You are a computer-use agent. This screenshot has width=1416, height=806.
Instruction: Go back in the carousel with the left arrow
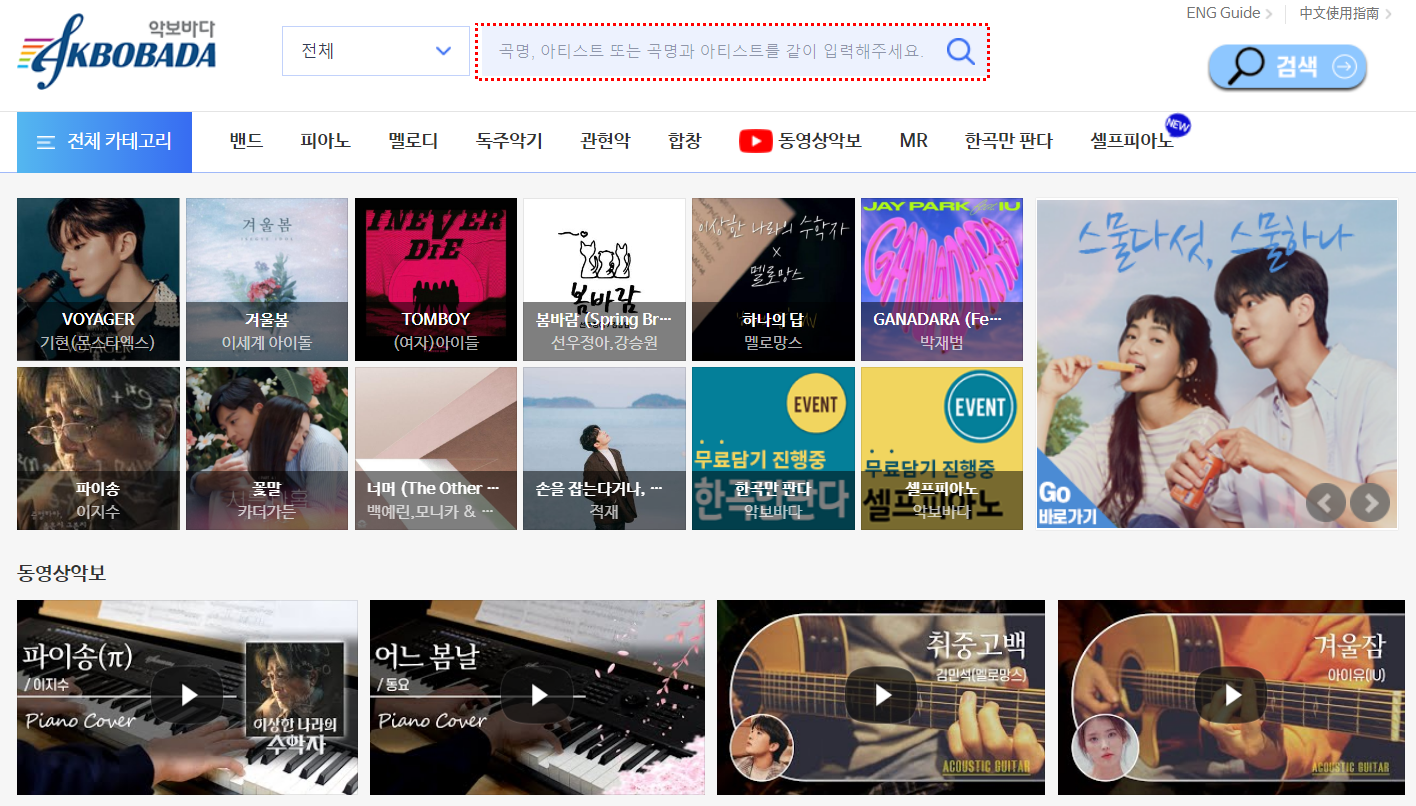click(1326, 503)
